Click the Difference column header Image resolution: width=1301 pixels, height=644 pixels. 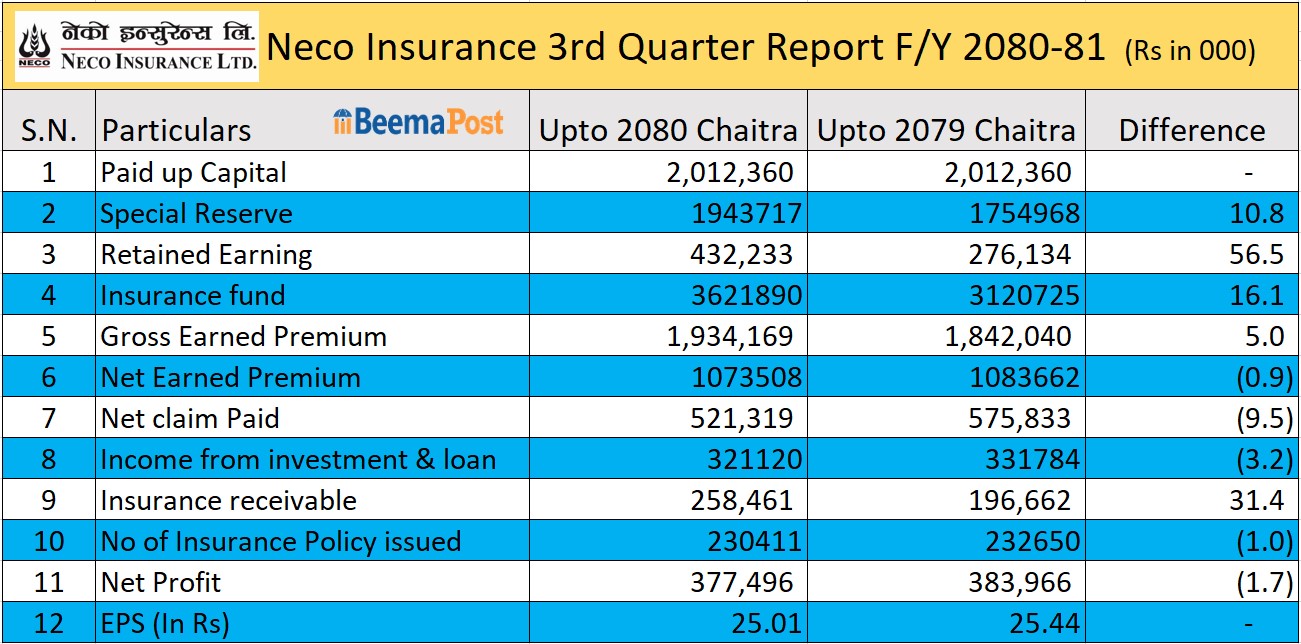[x=1191, y=130]
